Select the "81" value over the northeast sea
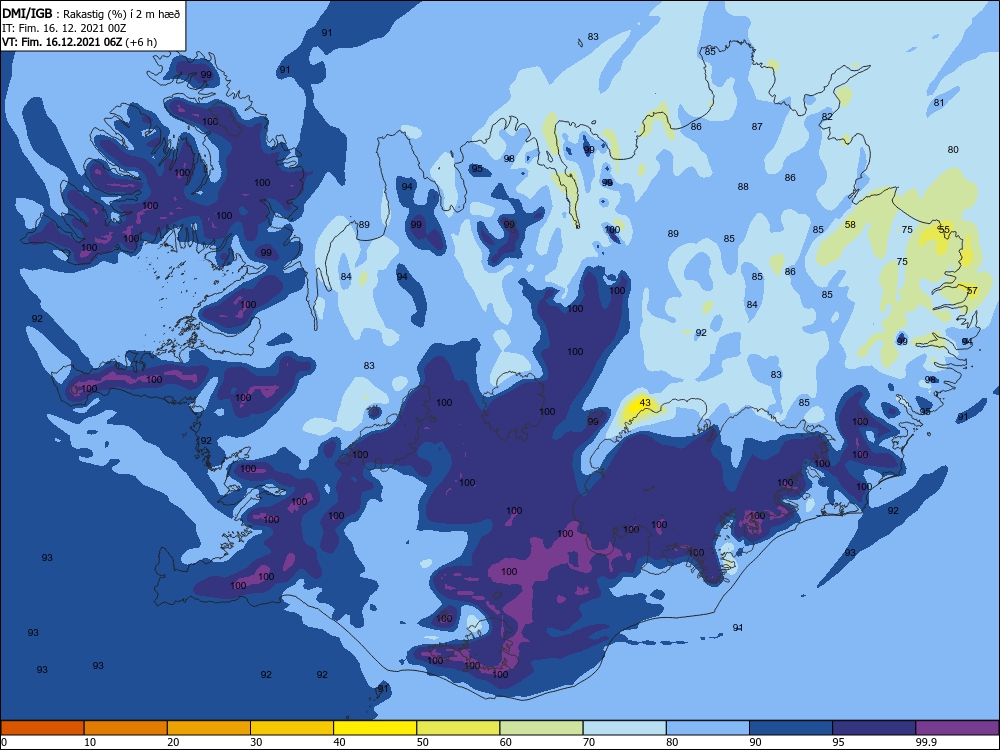 coord(939,103)
